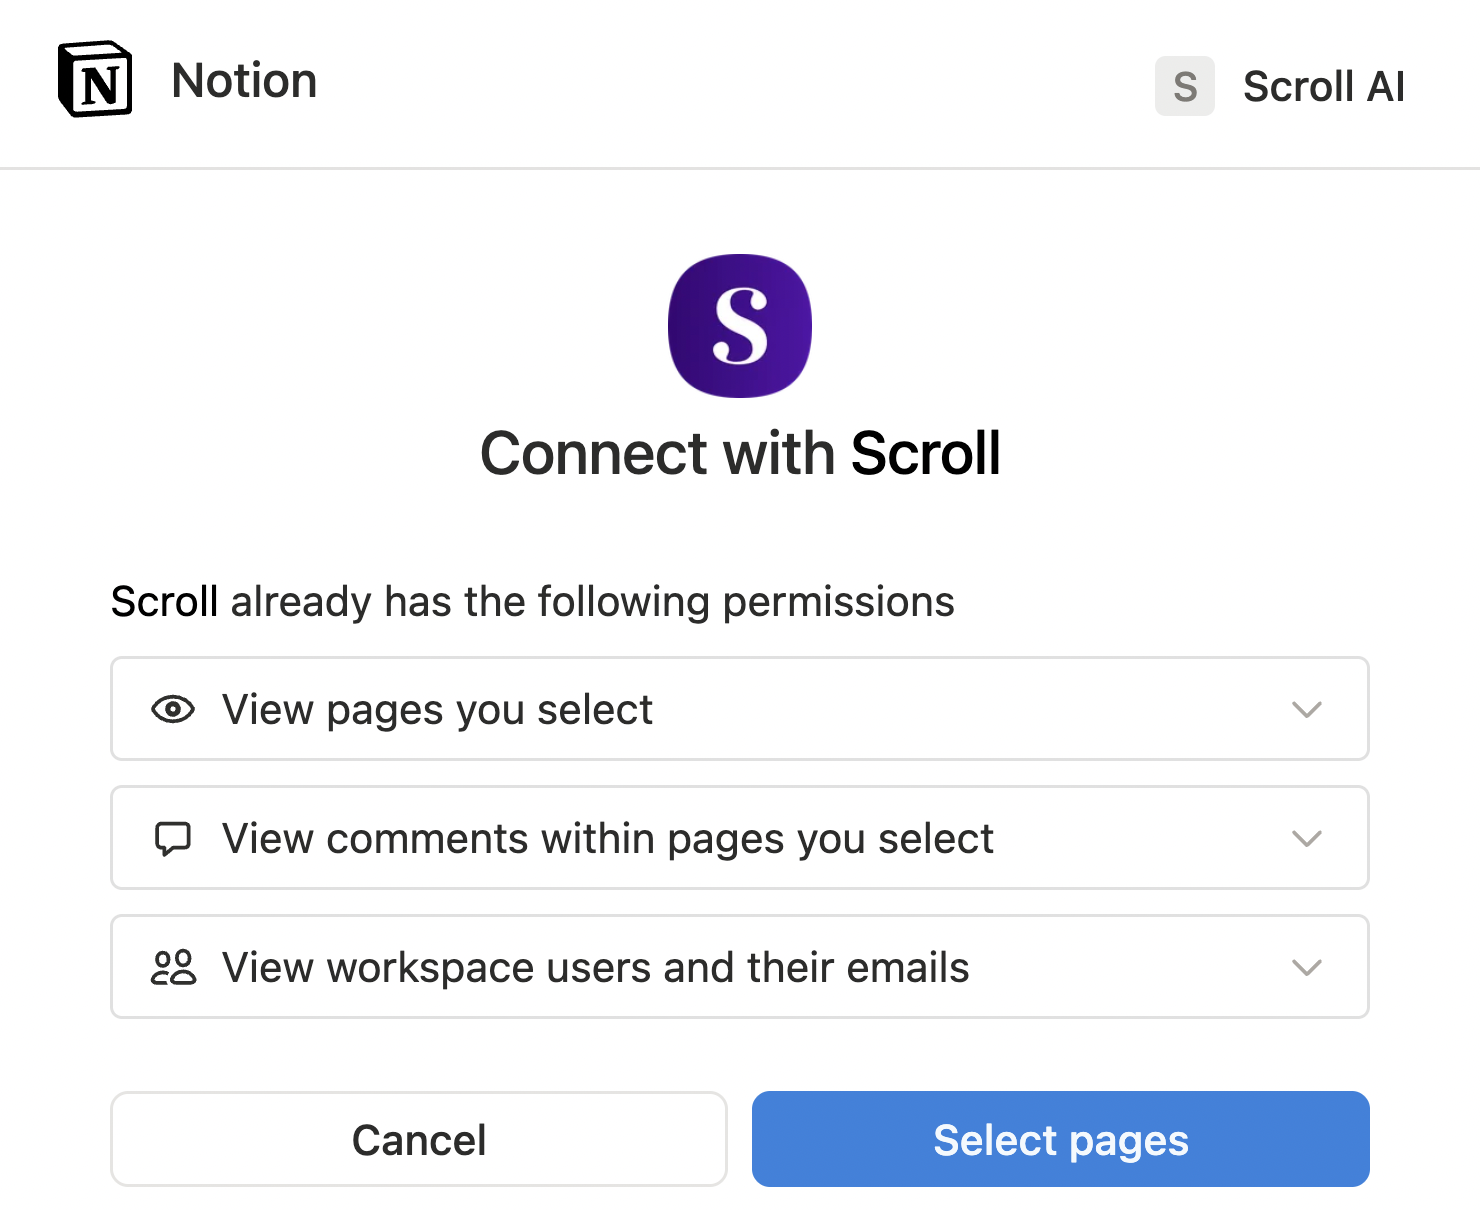
Task: Click the 'Scroll AI' workspace name
Action: click(1323, 87)
